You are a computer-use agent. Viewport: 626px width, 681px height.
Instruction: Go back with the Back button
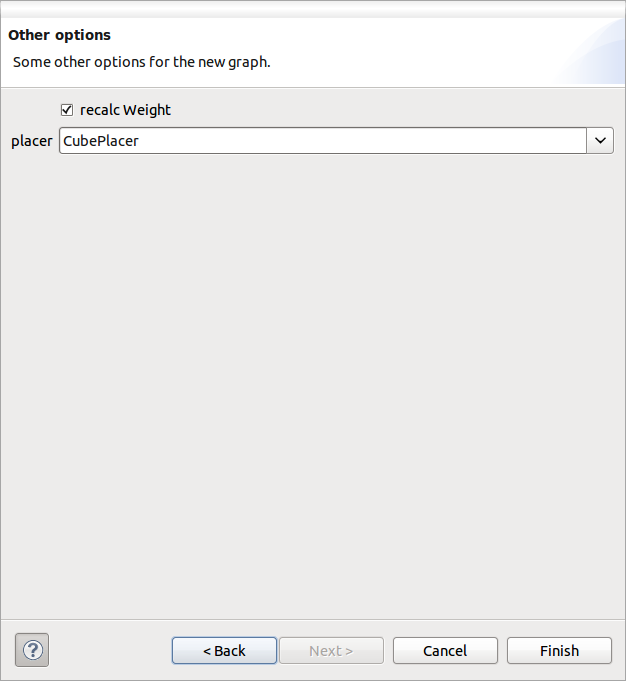(224, 650)
